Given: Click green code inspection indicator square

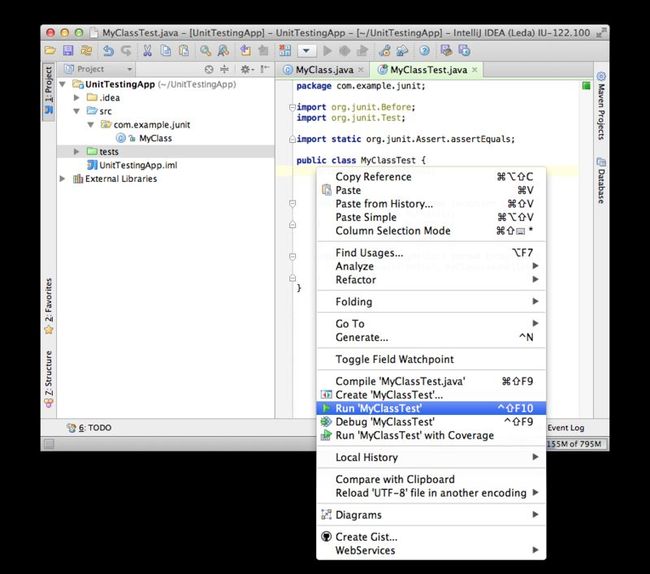Looking at the screenshot, I should click(586, 86).
